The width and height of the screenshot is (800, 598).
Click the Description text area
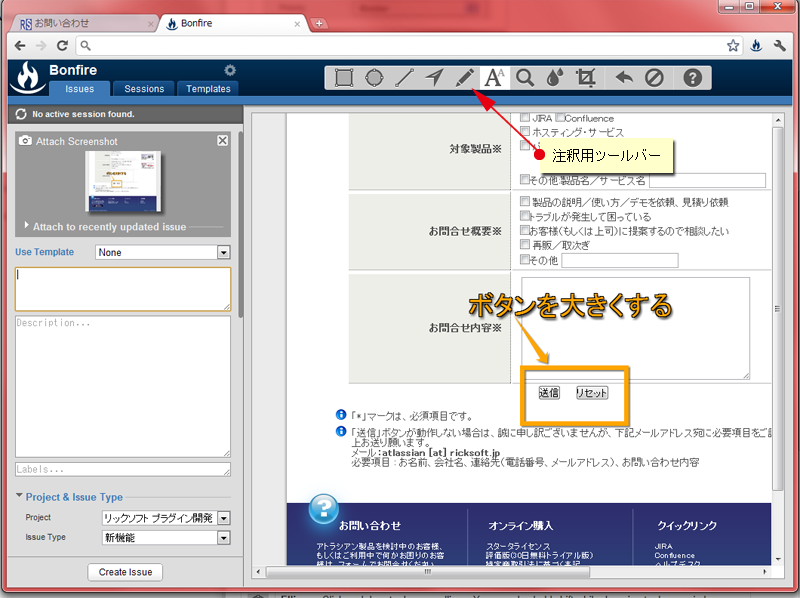tap(123, 387)
